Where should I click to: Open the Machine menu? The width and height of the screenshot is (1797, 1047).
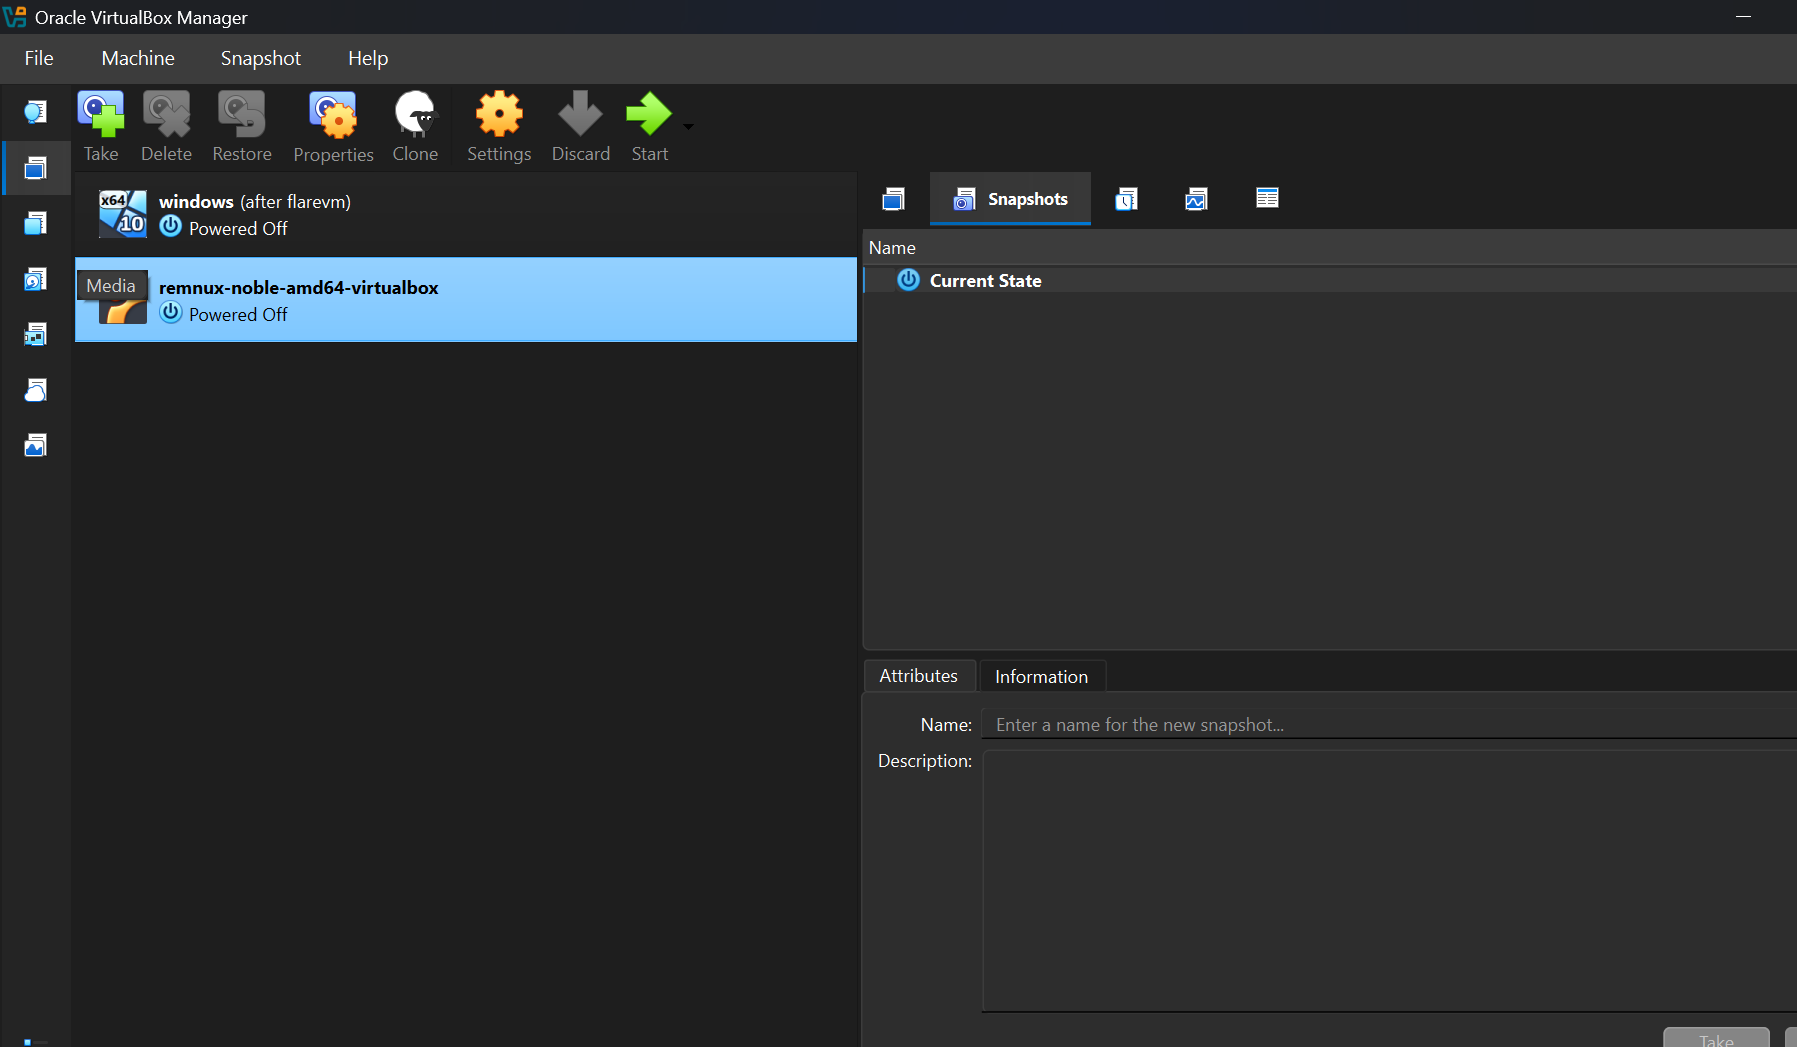(138, 58)
